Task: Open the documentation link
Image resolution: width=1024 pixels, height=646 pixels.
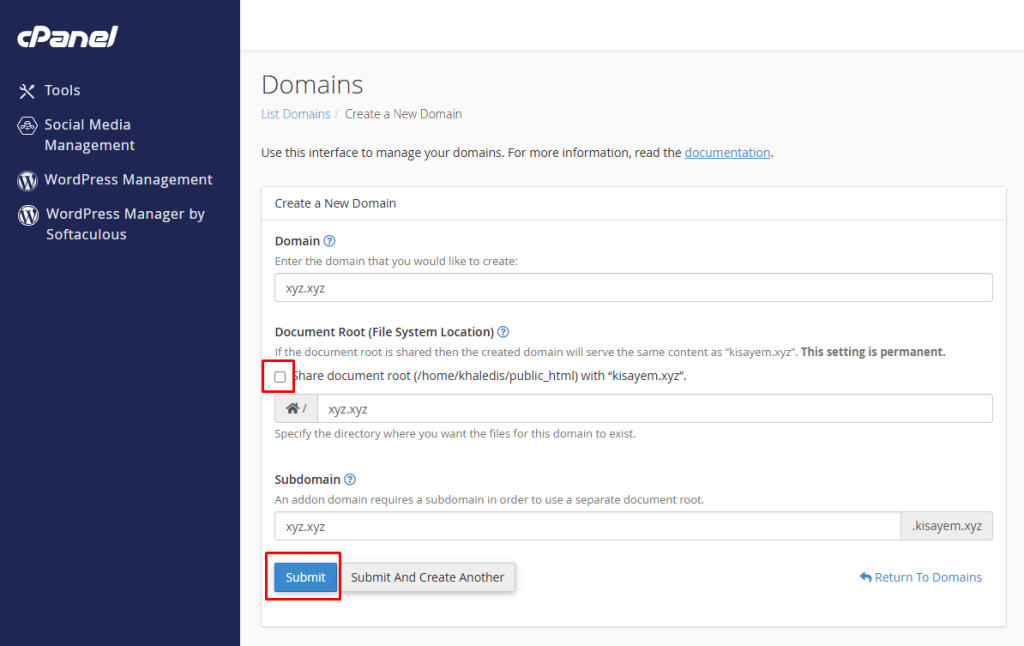Action: click(x=727, y=153)
